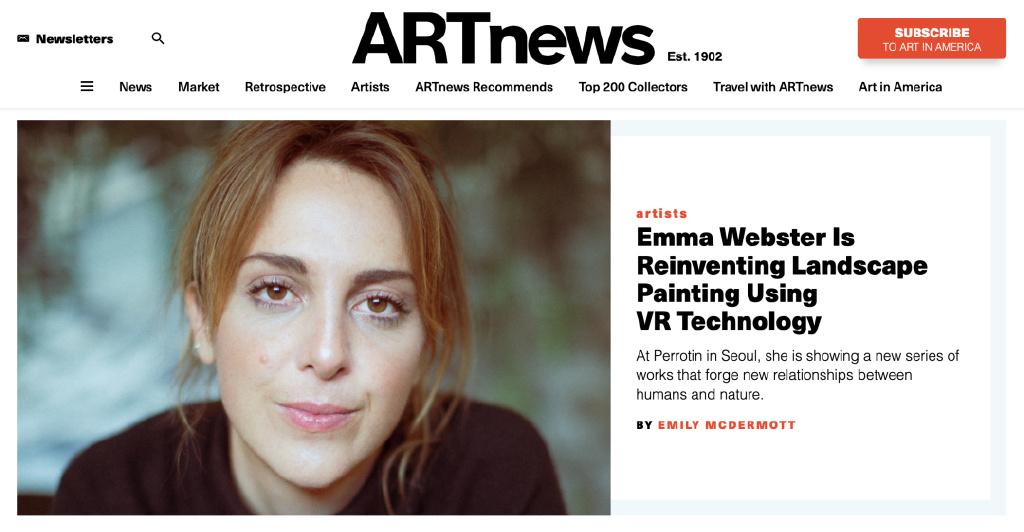Open Emma Webster portrait photo

coord(313,317)
